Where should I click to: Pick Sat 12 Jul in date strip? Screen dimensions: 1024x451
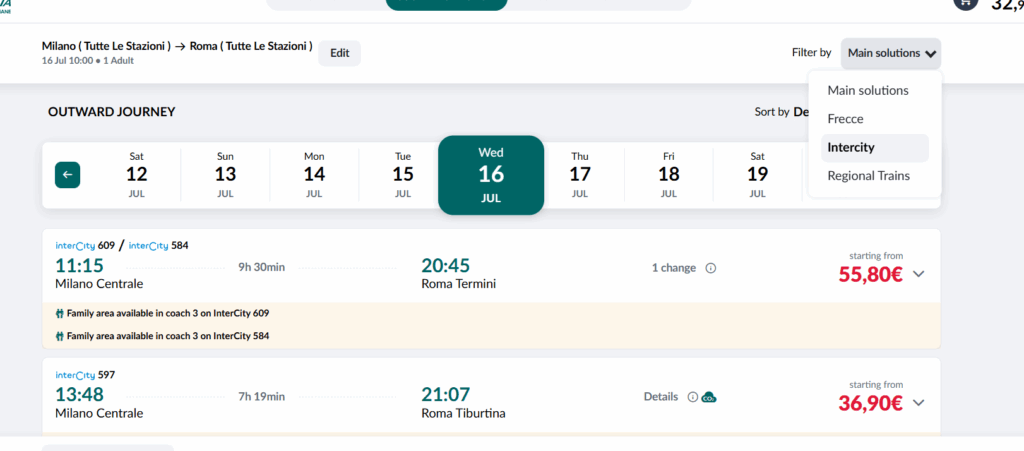coord(136,175)
